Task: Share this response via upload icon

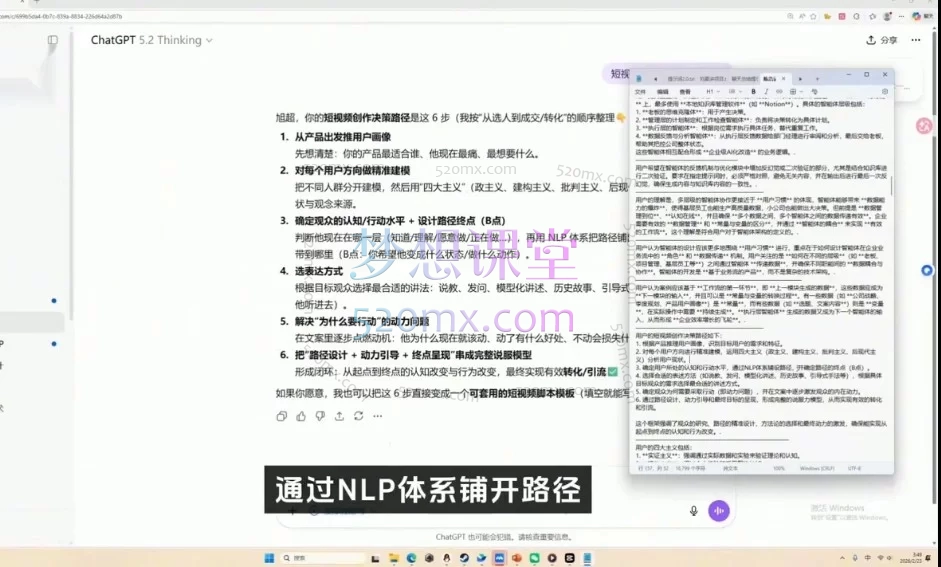Action: point(339,416)
